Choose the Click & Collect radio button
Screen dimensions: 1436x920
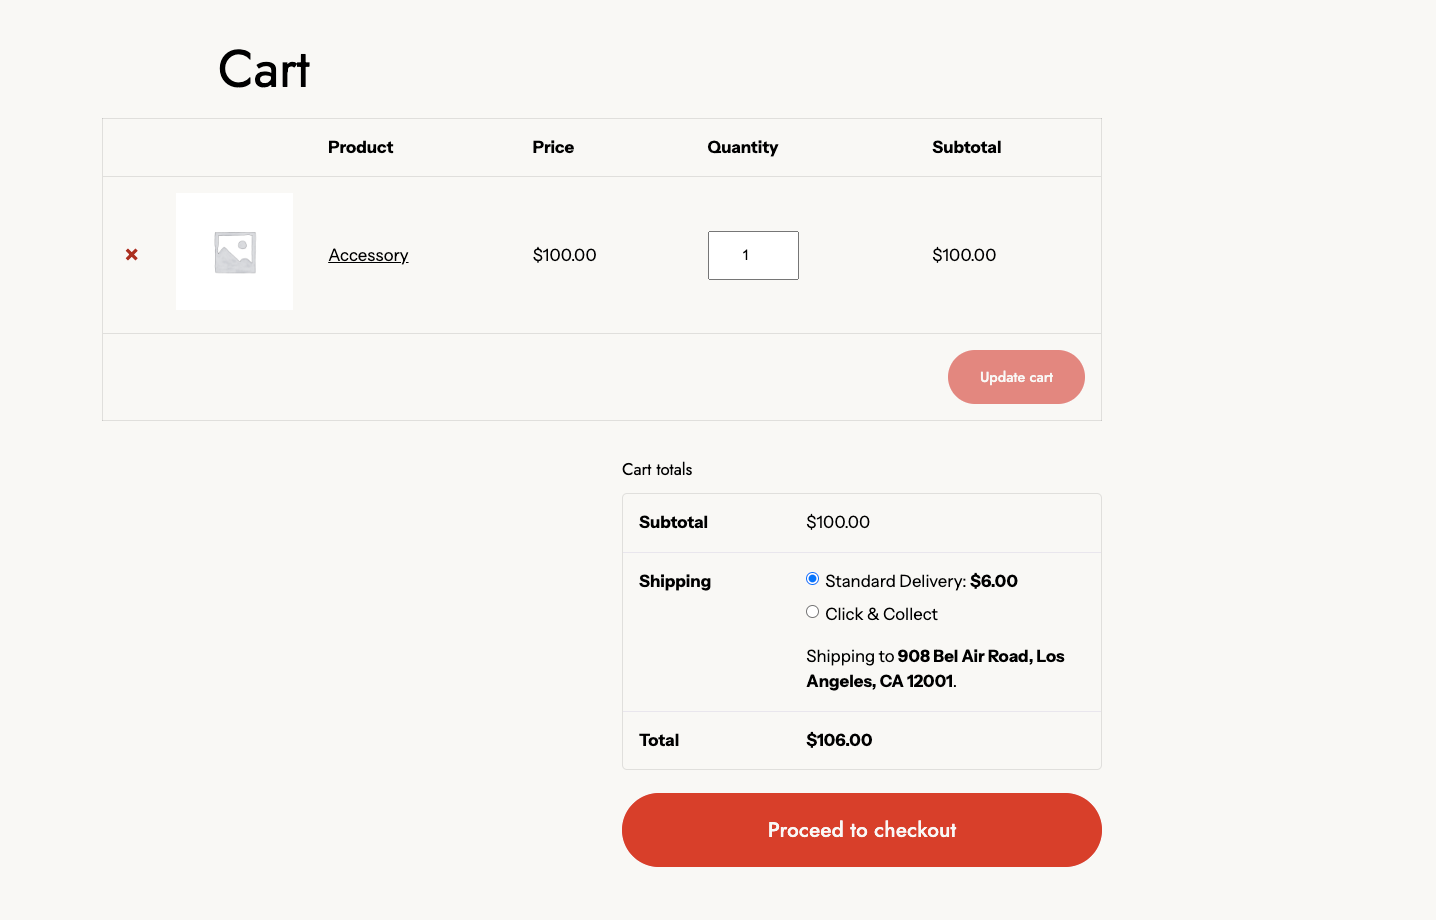(812, 612)
